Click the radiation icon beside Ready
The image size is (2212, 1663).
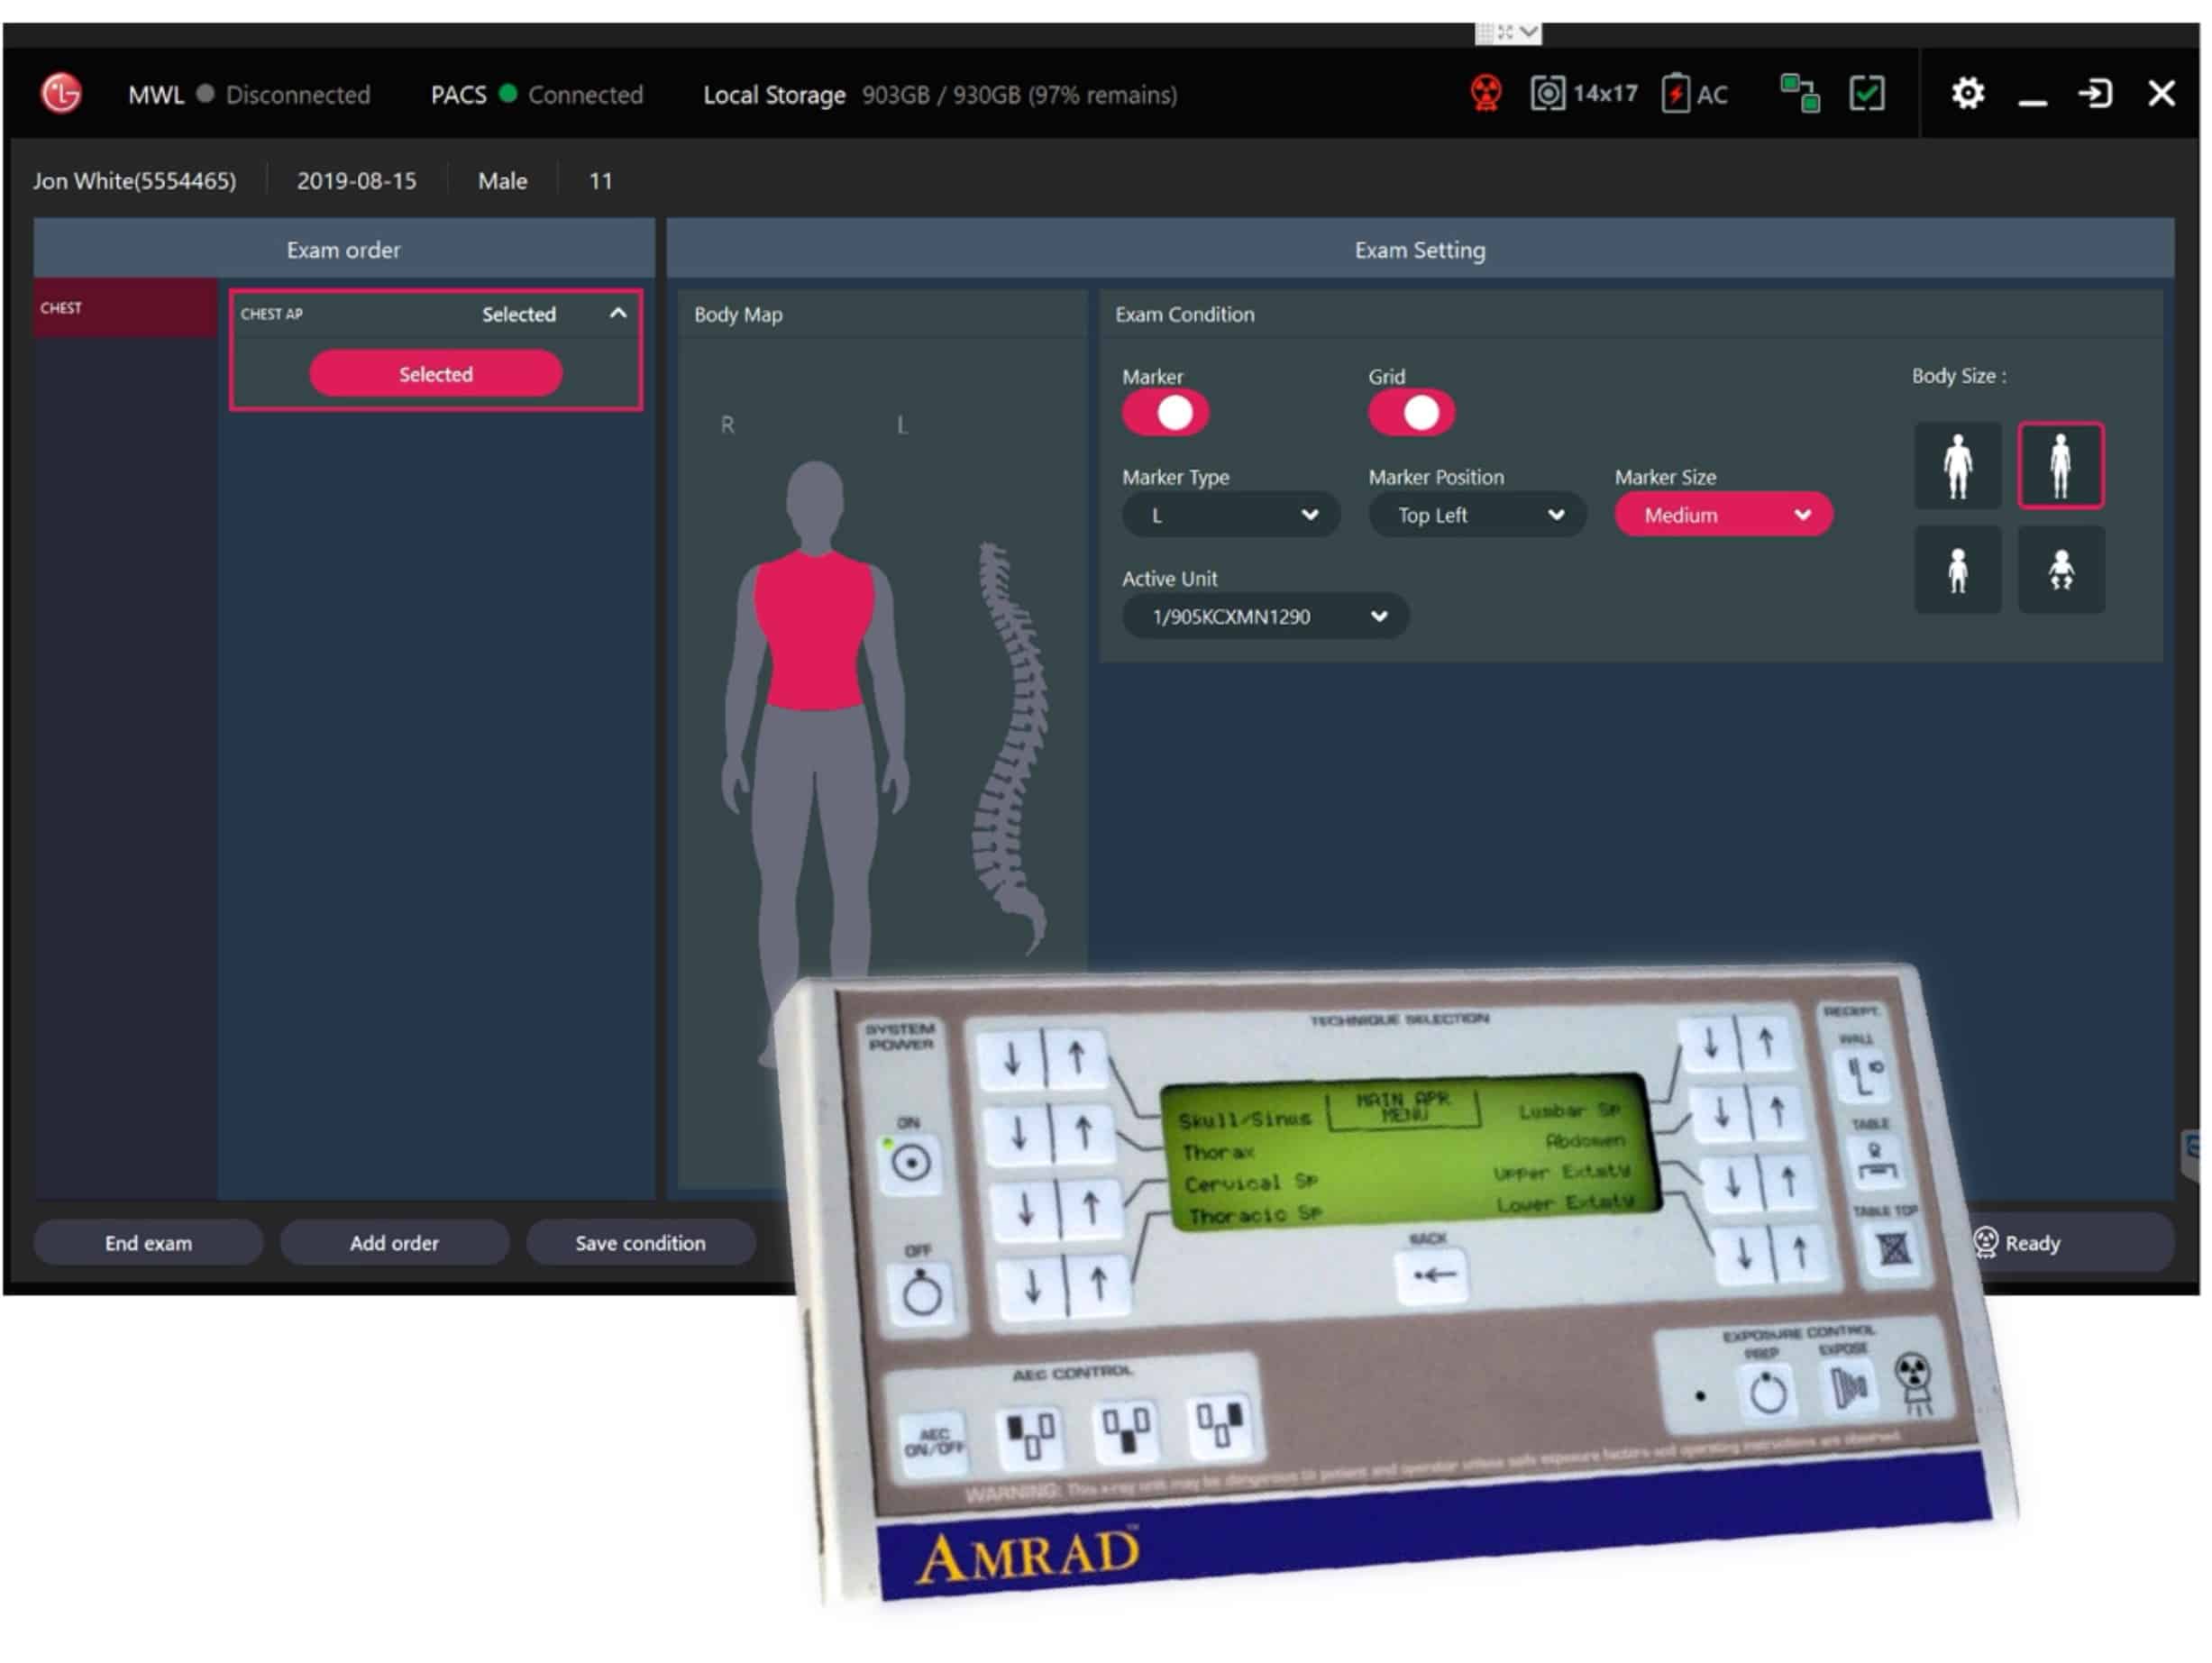click(x=1985, y=1243)
